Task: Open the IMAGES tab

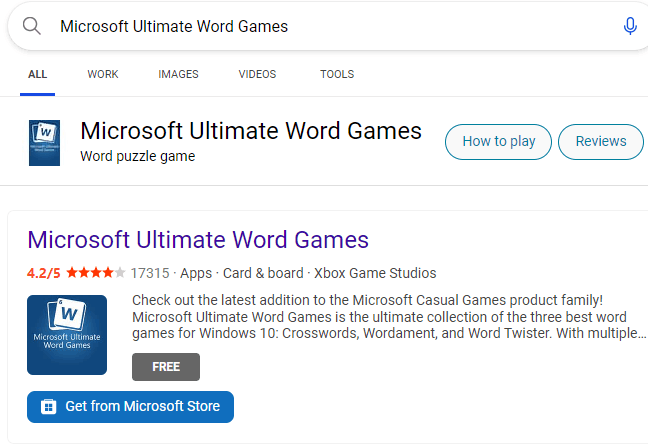Action: point(178,74)
